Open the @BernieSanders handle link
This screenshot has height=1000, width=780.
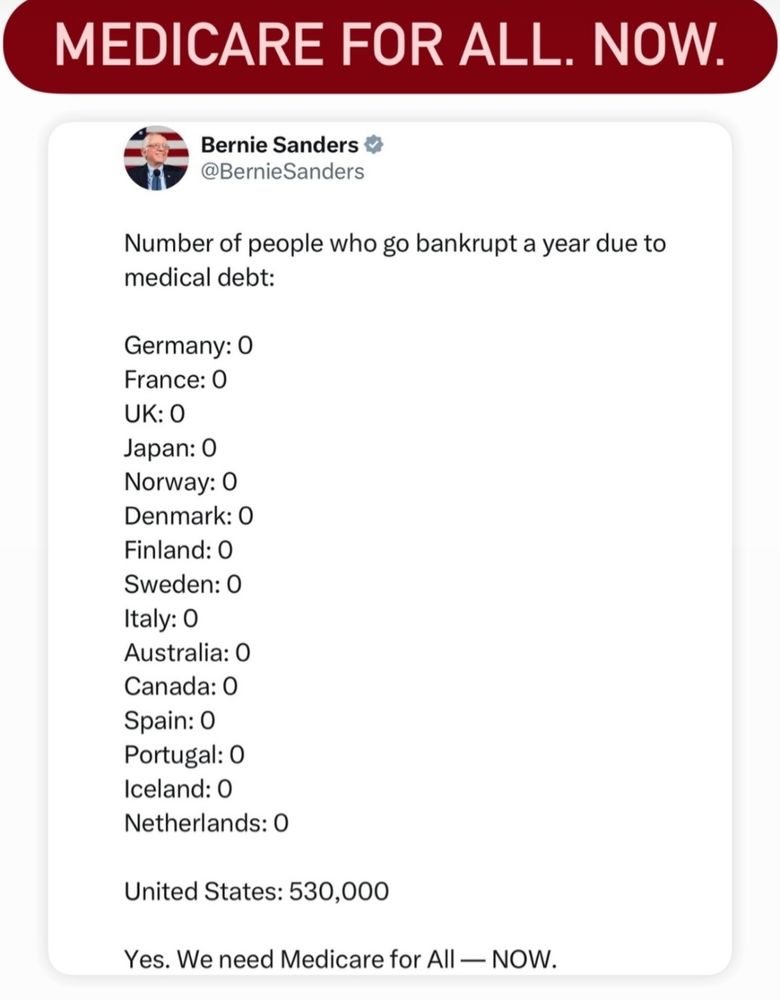[282, 171]
